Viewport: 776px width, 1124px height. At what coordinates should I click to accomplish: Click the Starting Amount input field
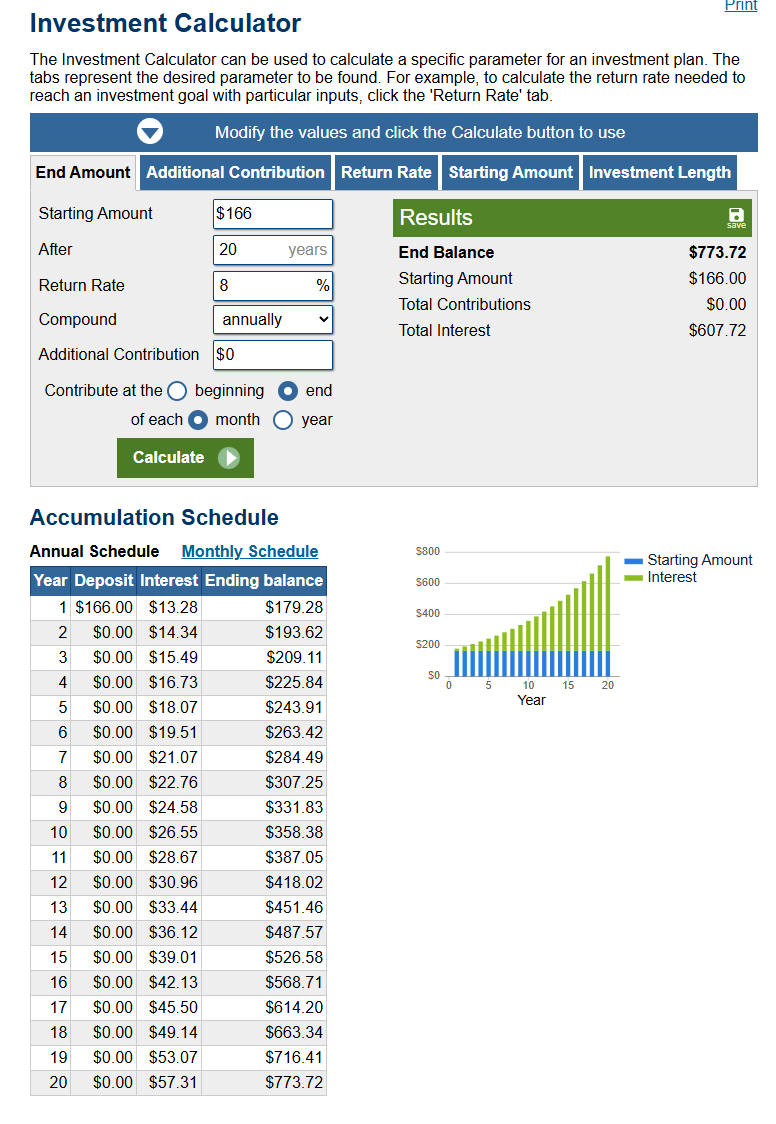(273, 214)
